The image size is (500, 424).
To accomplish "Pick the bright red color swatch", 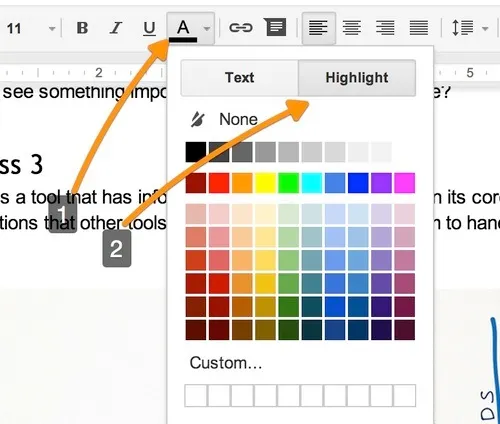I will [219, 183].
